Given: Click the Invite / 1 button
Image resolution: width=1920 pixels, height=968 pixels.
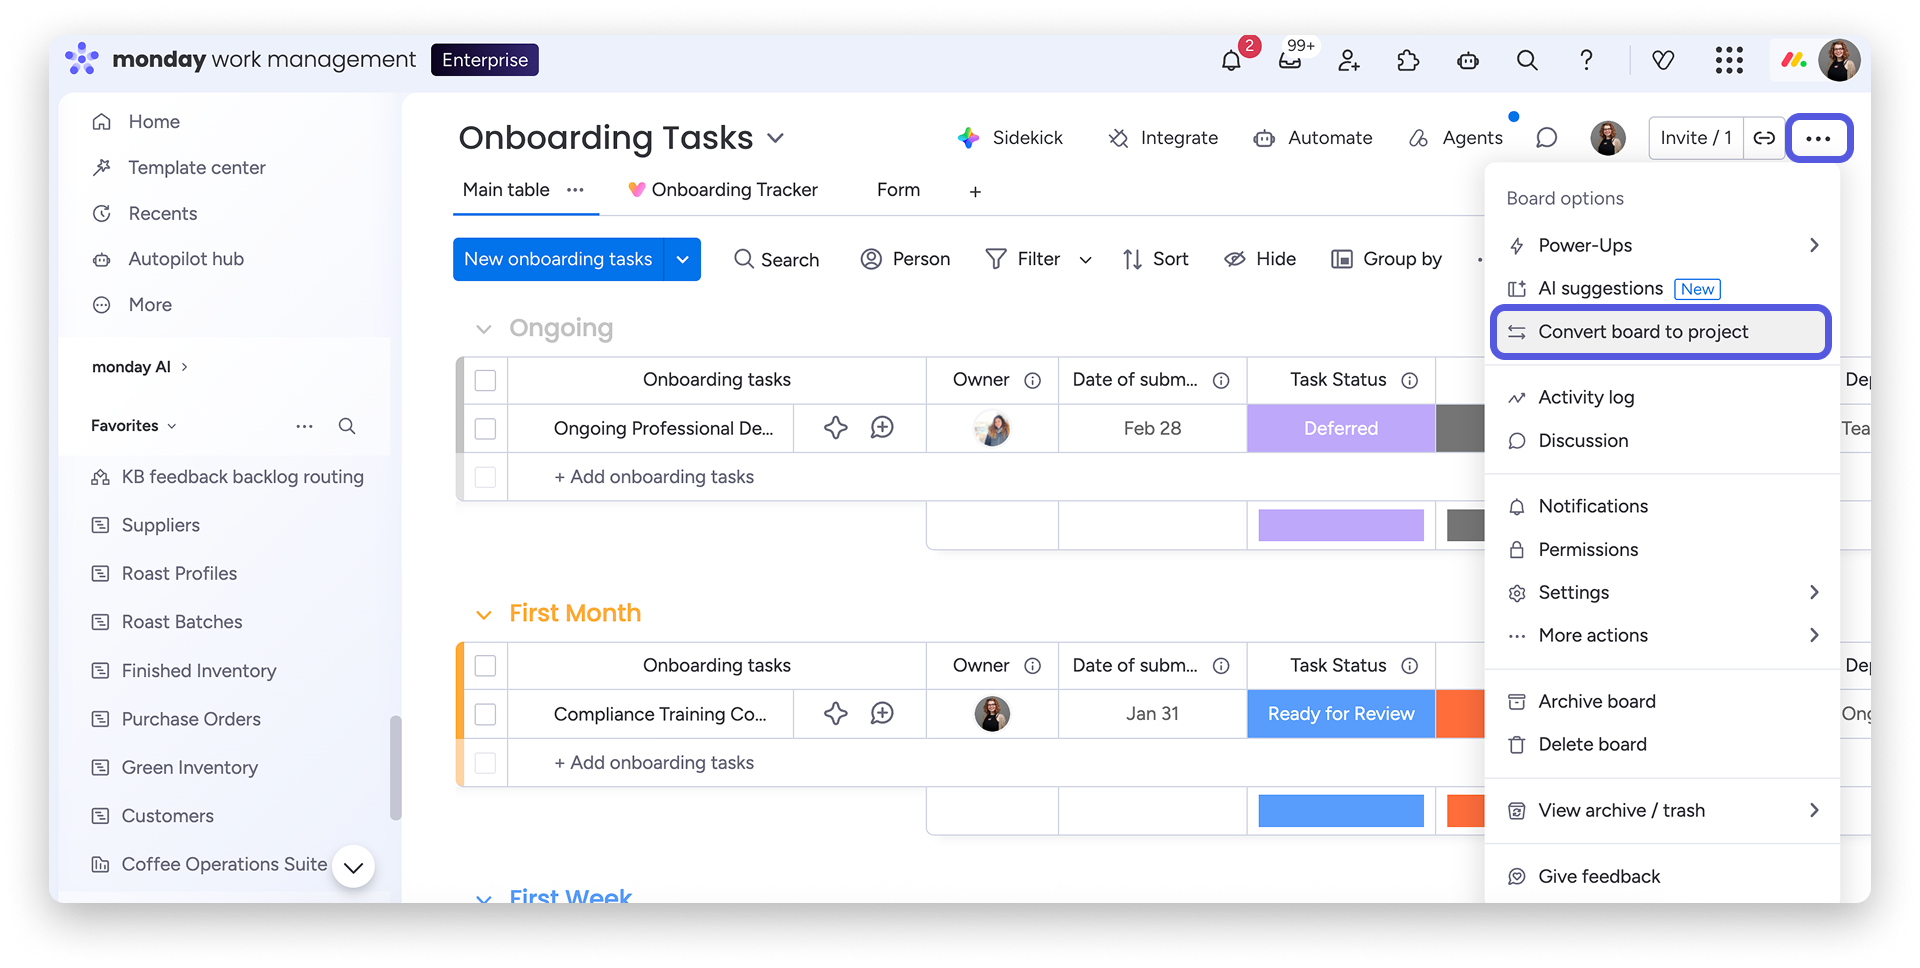Looking at the screenshot, I should click(1696, 138).
